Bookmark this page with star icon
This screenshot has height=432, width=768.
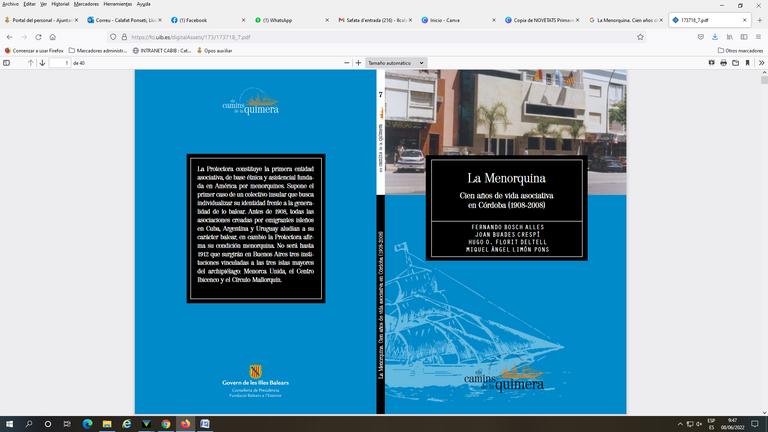pos(640,37)
